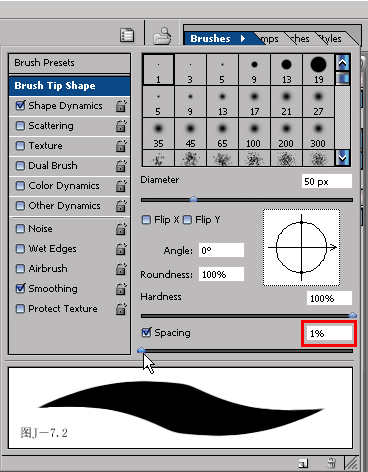Viewport: 368px width, 472px height.
Task: Enable the Flip X checkbox
Action: 146,220
